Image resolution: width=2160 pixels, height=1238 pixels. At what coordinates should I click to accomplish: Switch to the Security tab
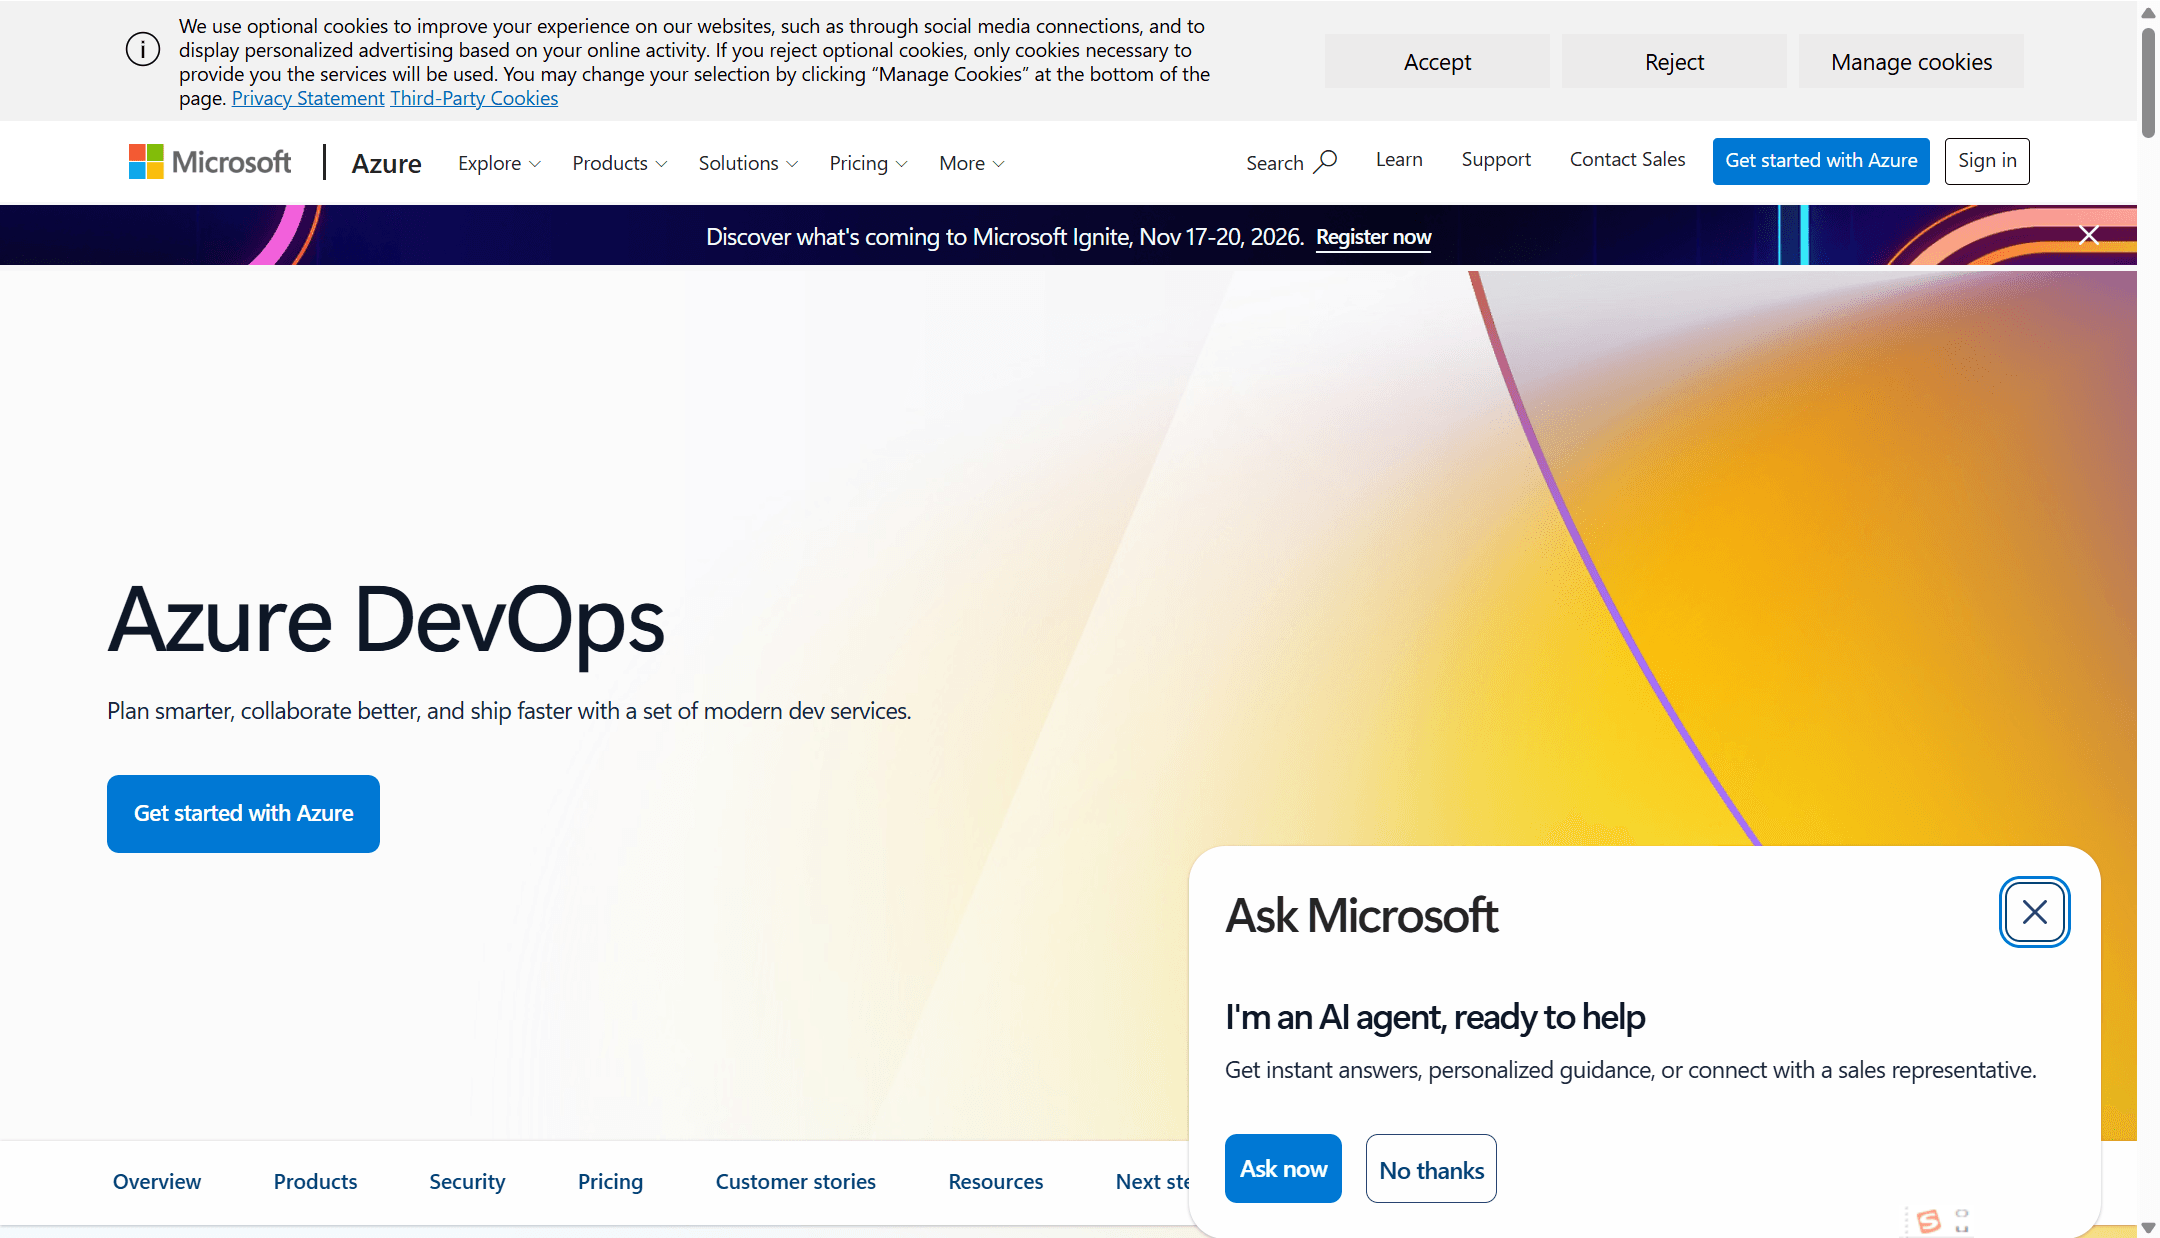467,1182
